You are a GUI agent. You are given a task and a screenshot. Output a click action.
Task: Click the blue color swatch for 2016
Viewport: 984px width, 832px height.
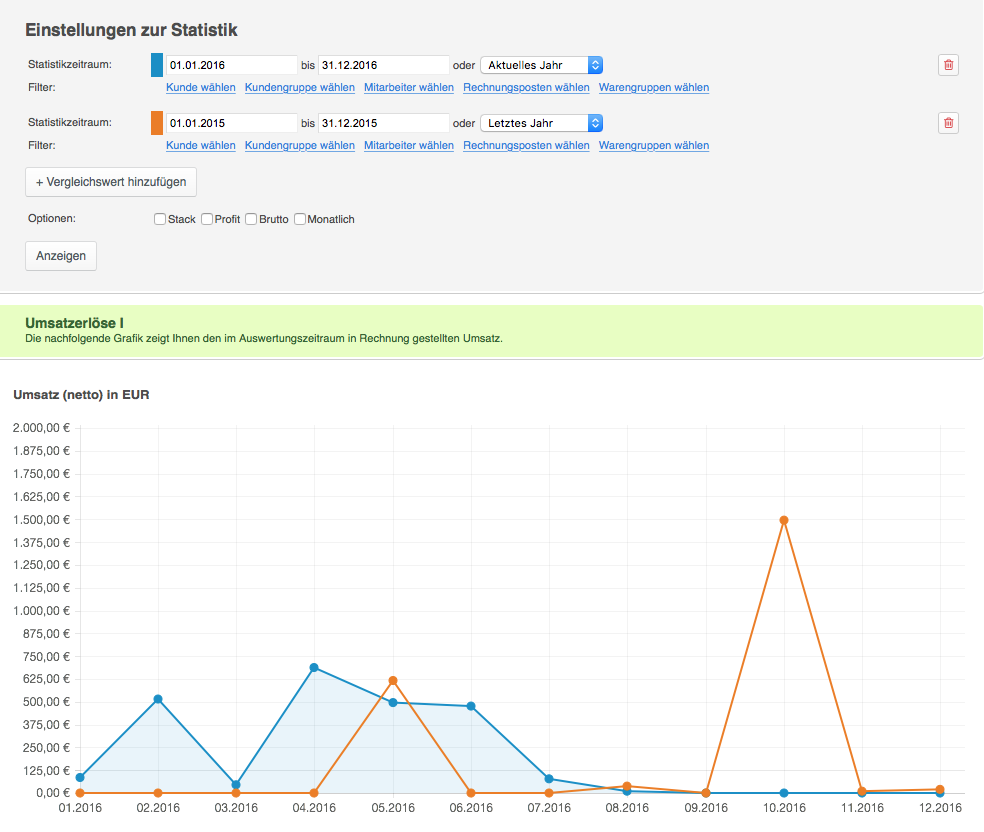tap(157, 65)
